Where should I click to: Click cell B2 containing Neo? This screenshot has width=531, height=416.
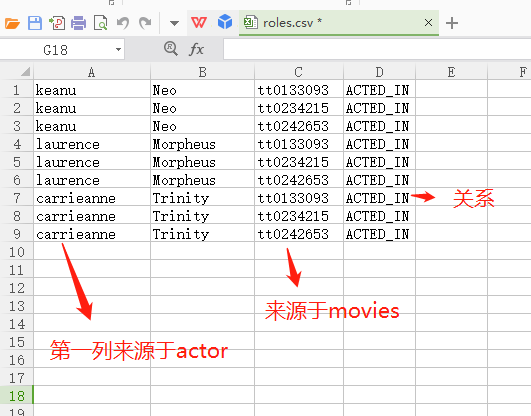202,108
